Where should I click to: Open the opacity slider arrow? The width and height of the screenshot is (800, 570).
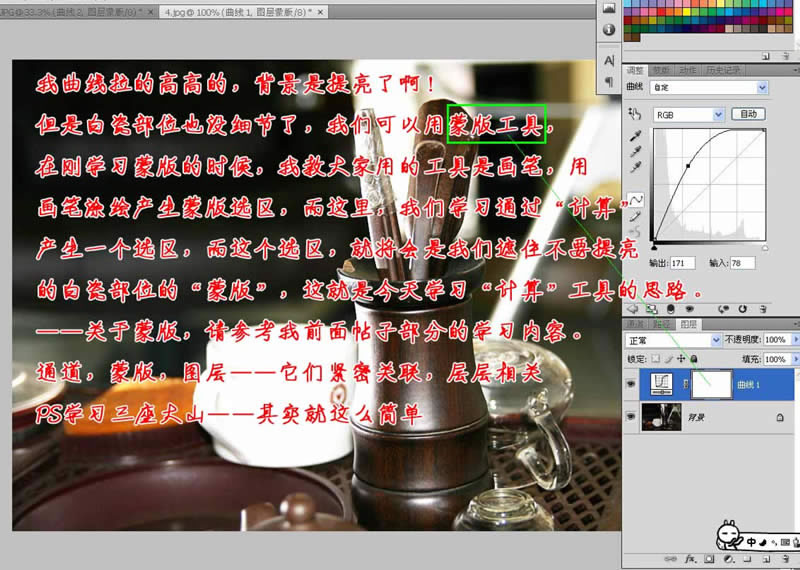tap(794, 339)
